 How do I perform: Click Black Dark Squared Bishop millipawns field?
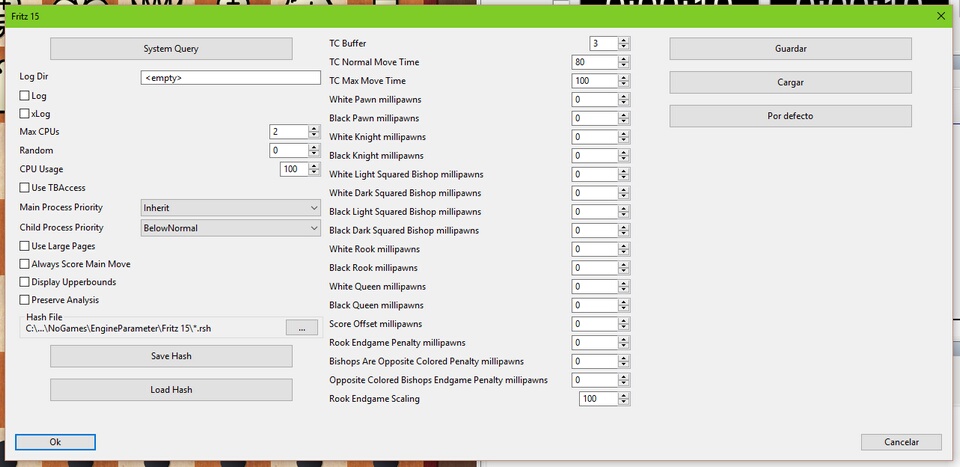(x=594, y=230)
